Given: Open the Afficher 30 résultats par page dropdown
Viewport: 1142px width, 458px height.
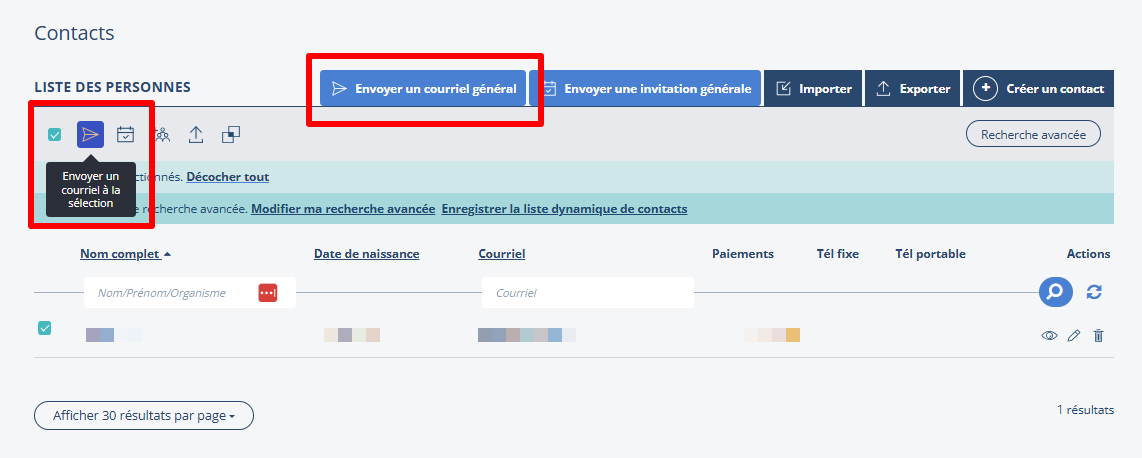Looking at the screenshot, I should 144,416.
